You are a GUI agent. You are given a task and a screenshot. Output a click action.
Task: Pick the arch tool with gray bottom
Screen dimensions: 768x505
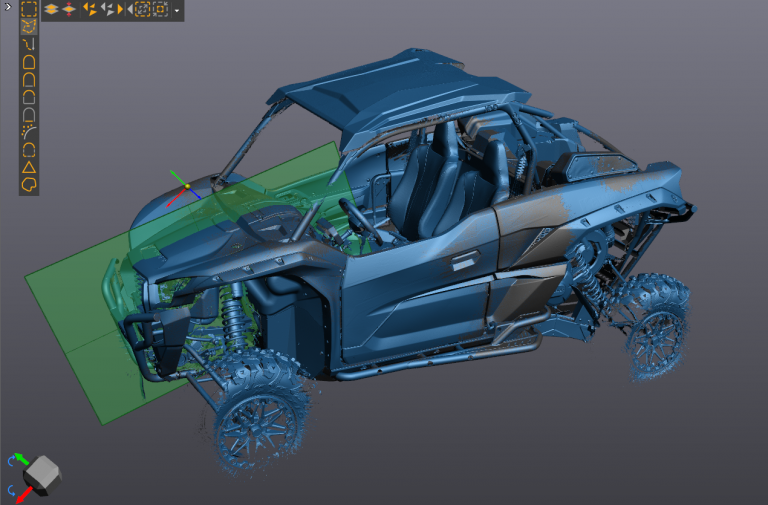pos(29,80)
